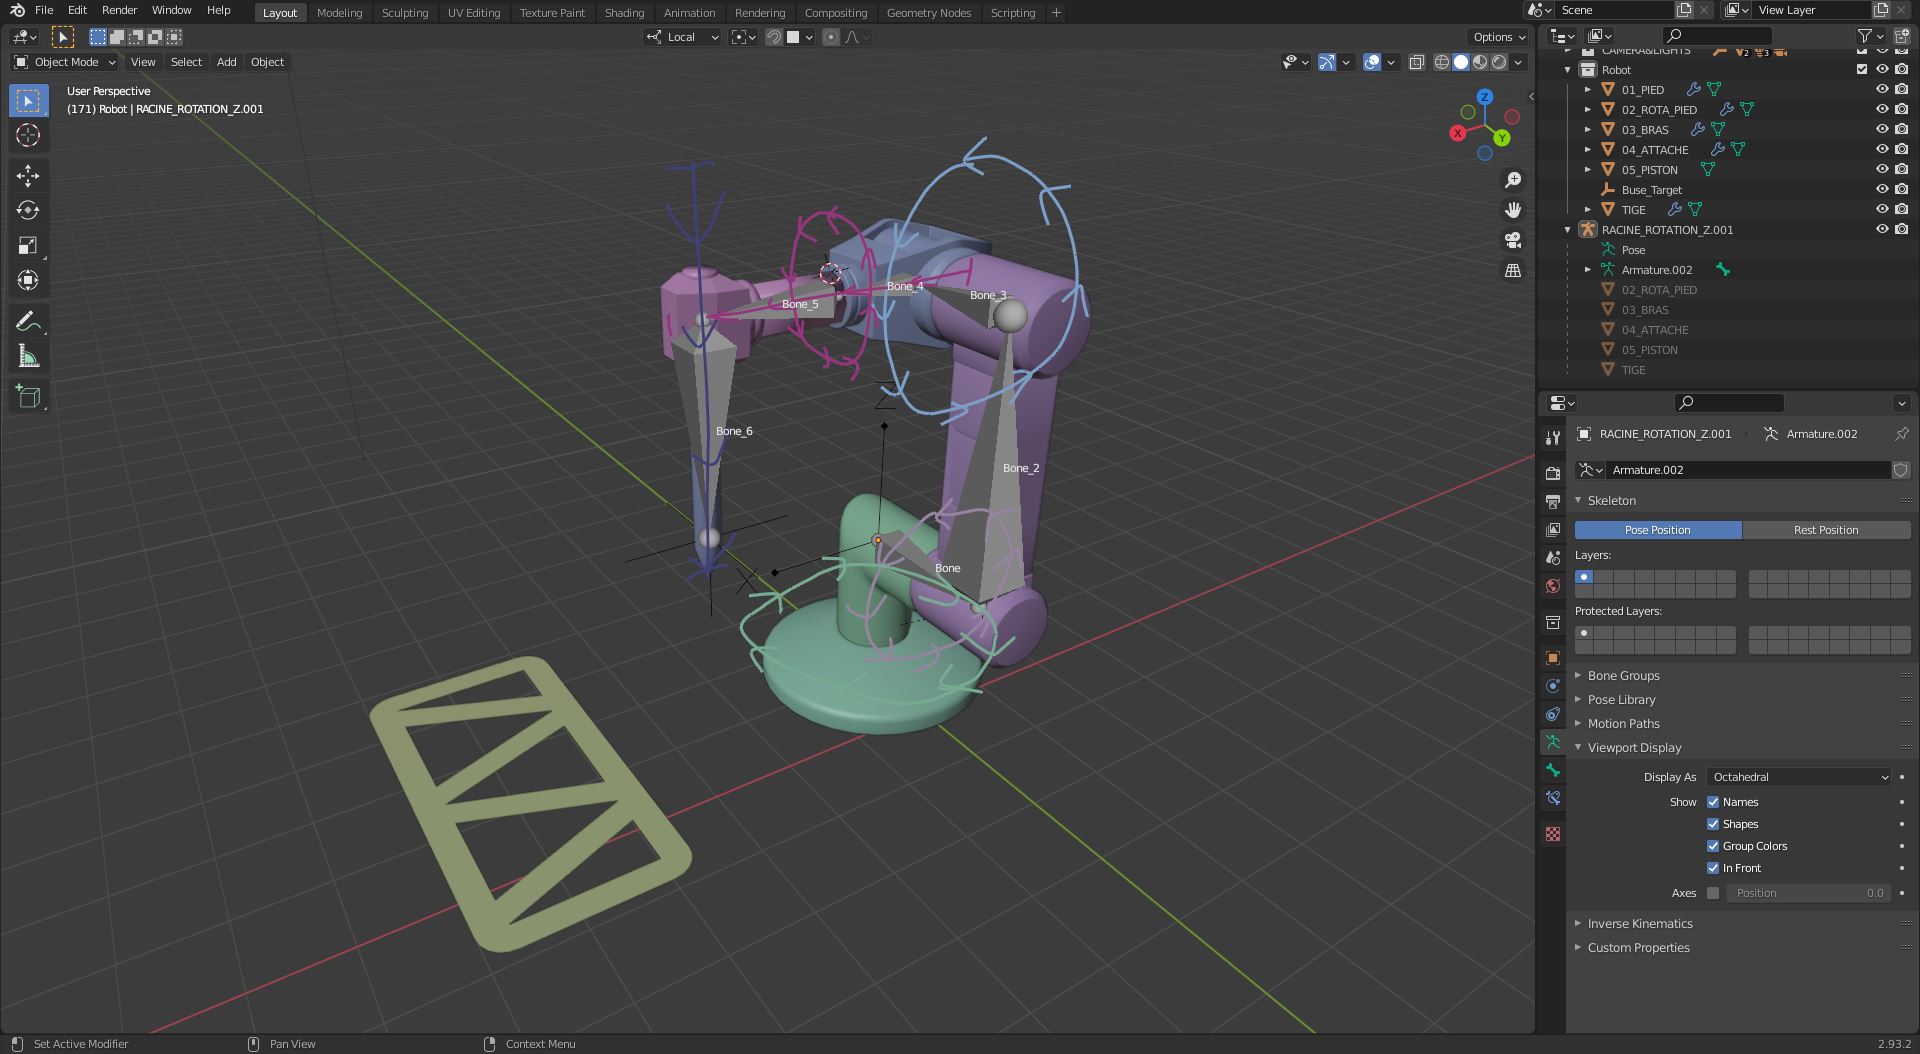Select the Add Cube tool

pyautogui.click(x=28, y=397)
